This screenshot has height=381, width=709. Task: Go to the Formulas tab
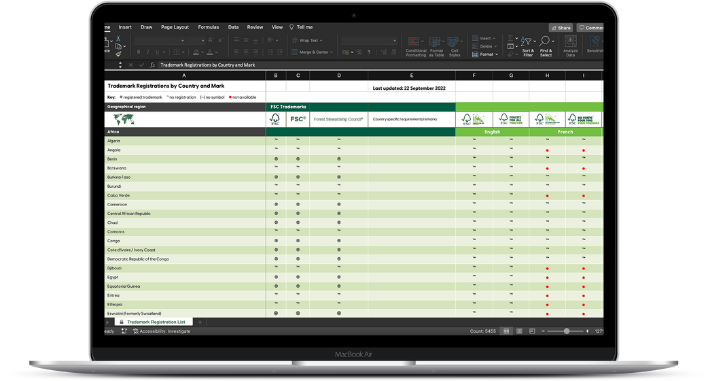pyautogui.click(x=208, y=27)
